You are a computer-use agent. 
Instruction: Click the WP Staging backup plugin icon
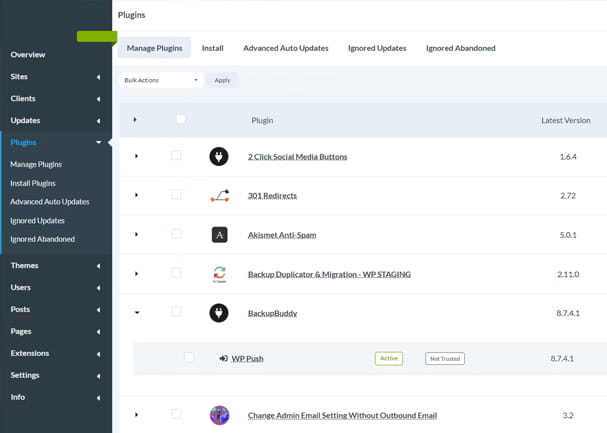[x=219, y=273]
